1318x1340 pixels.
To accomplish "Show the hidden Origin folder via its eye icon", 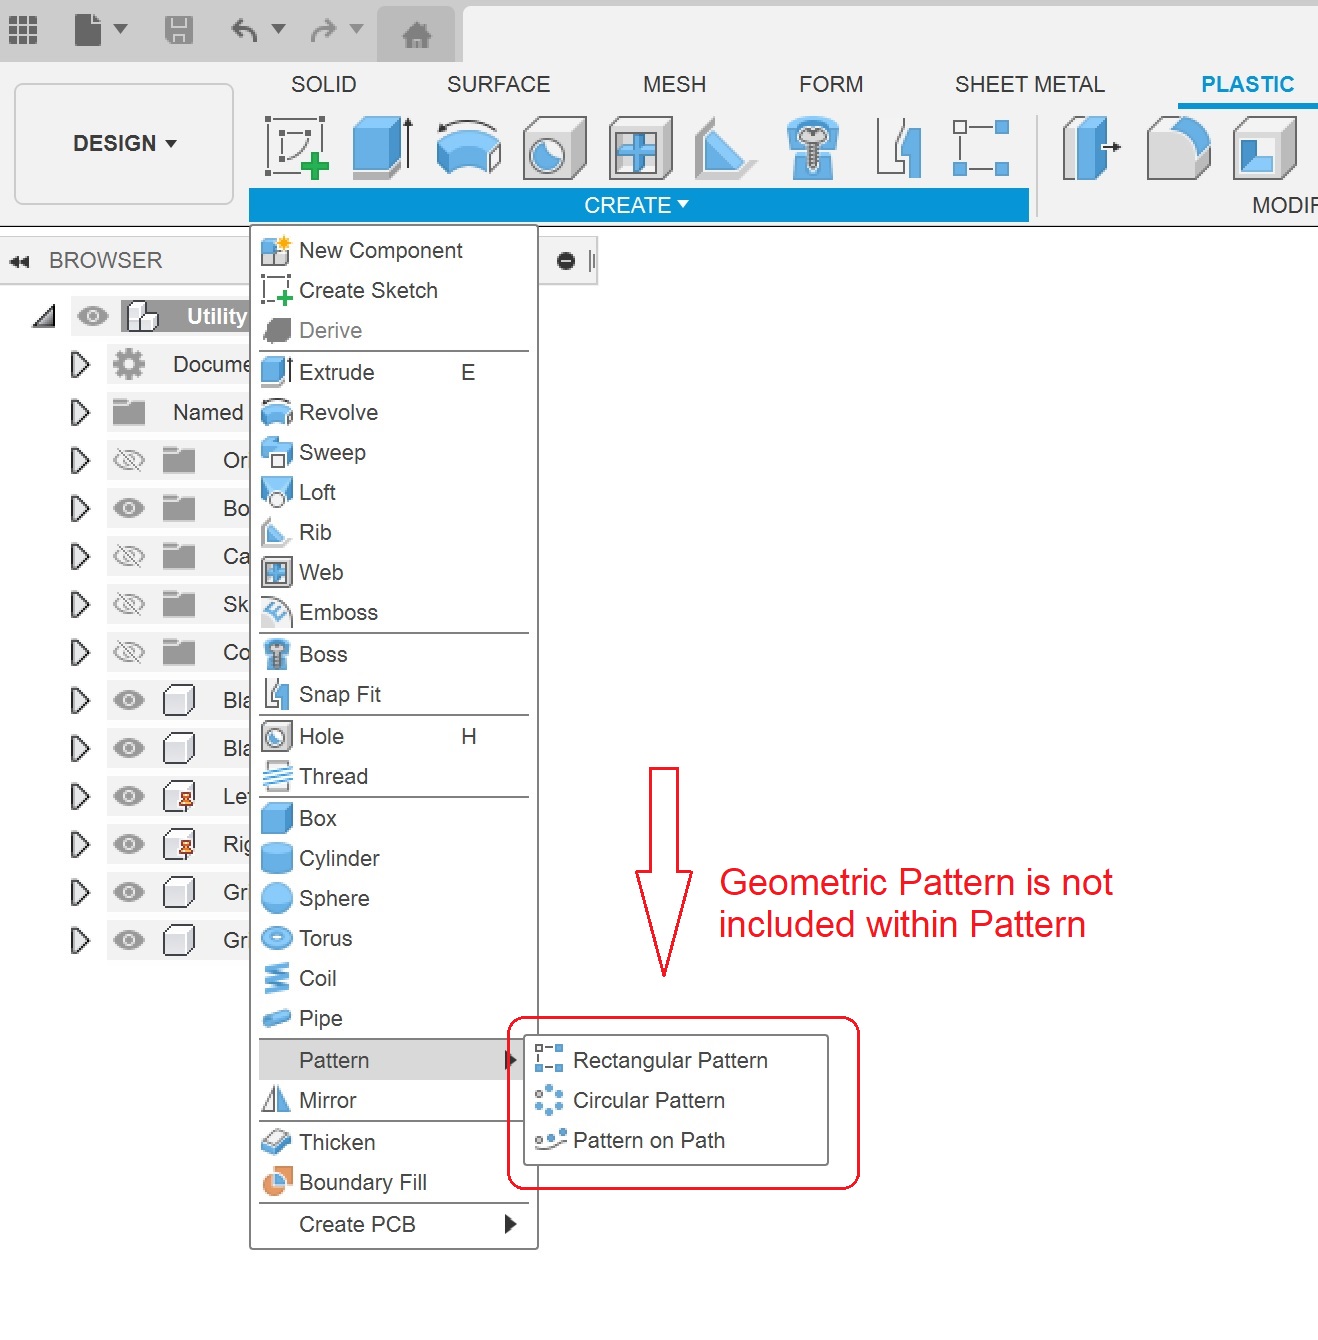I will pos(128,460).
